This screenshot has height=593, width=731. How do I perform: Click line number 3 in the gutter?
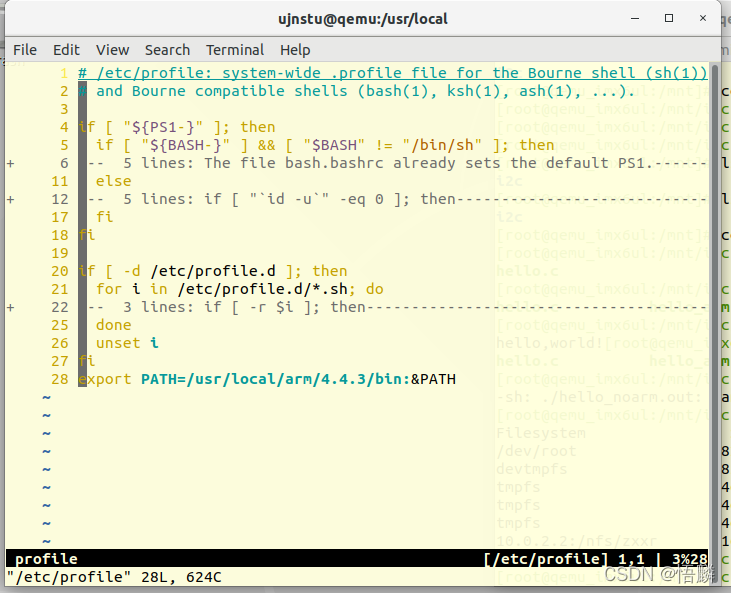tap(64, 109)
